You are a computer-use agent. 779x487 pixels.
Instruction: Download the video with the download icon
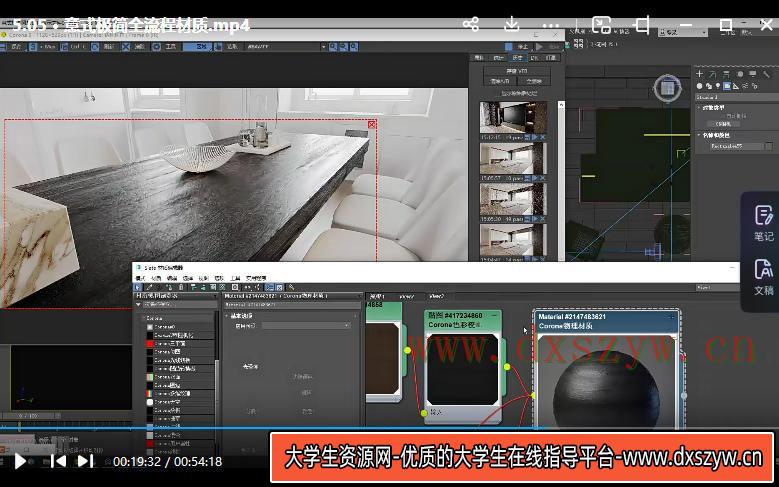click(512, 23)
